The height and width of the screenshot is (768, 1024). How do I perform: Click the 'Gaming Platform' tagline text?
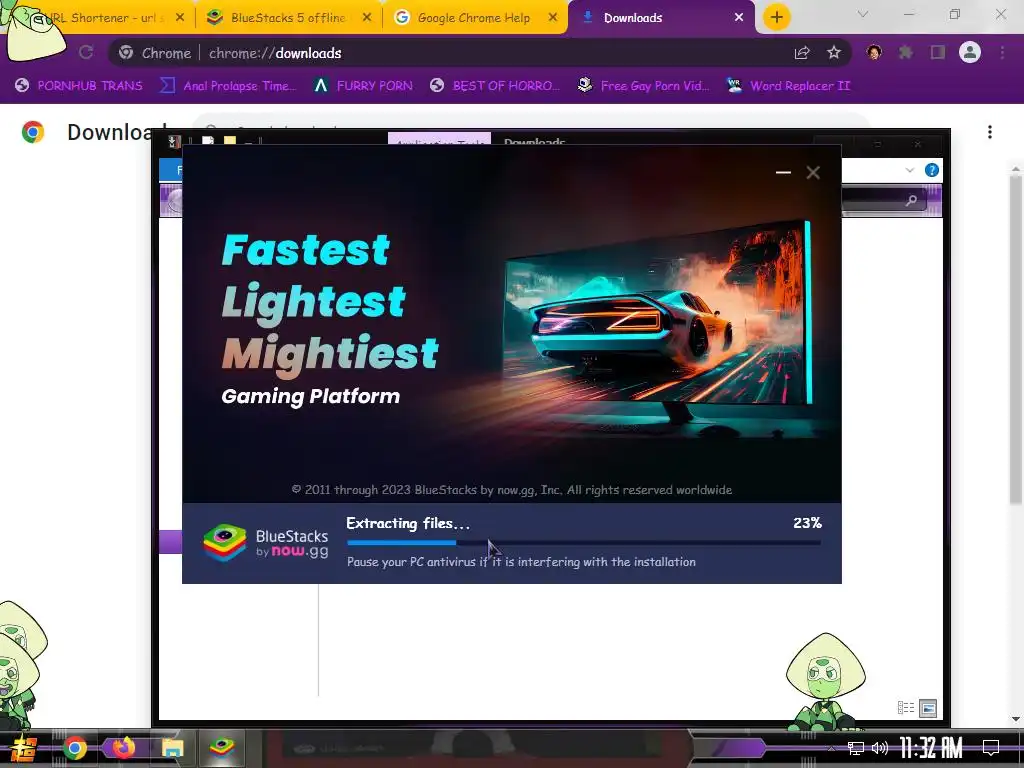(311, 396)
